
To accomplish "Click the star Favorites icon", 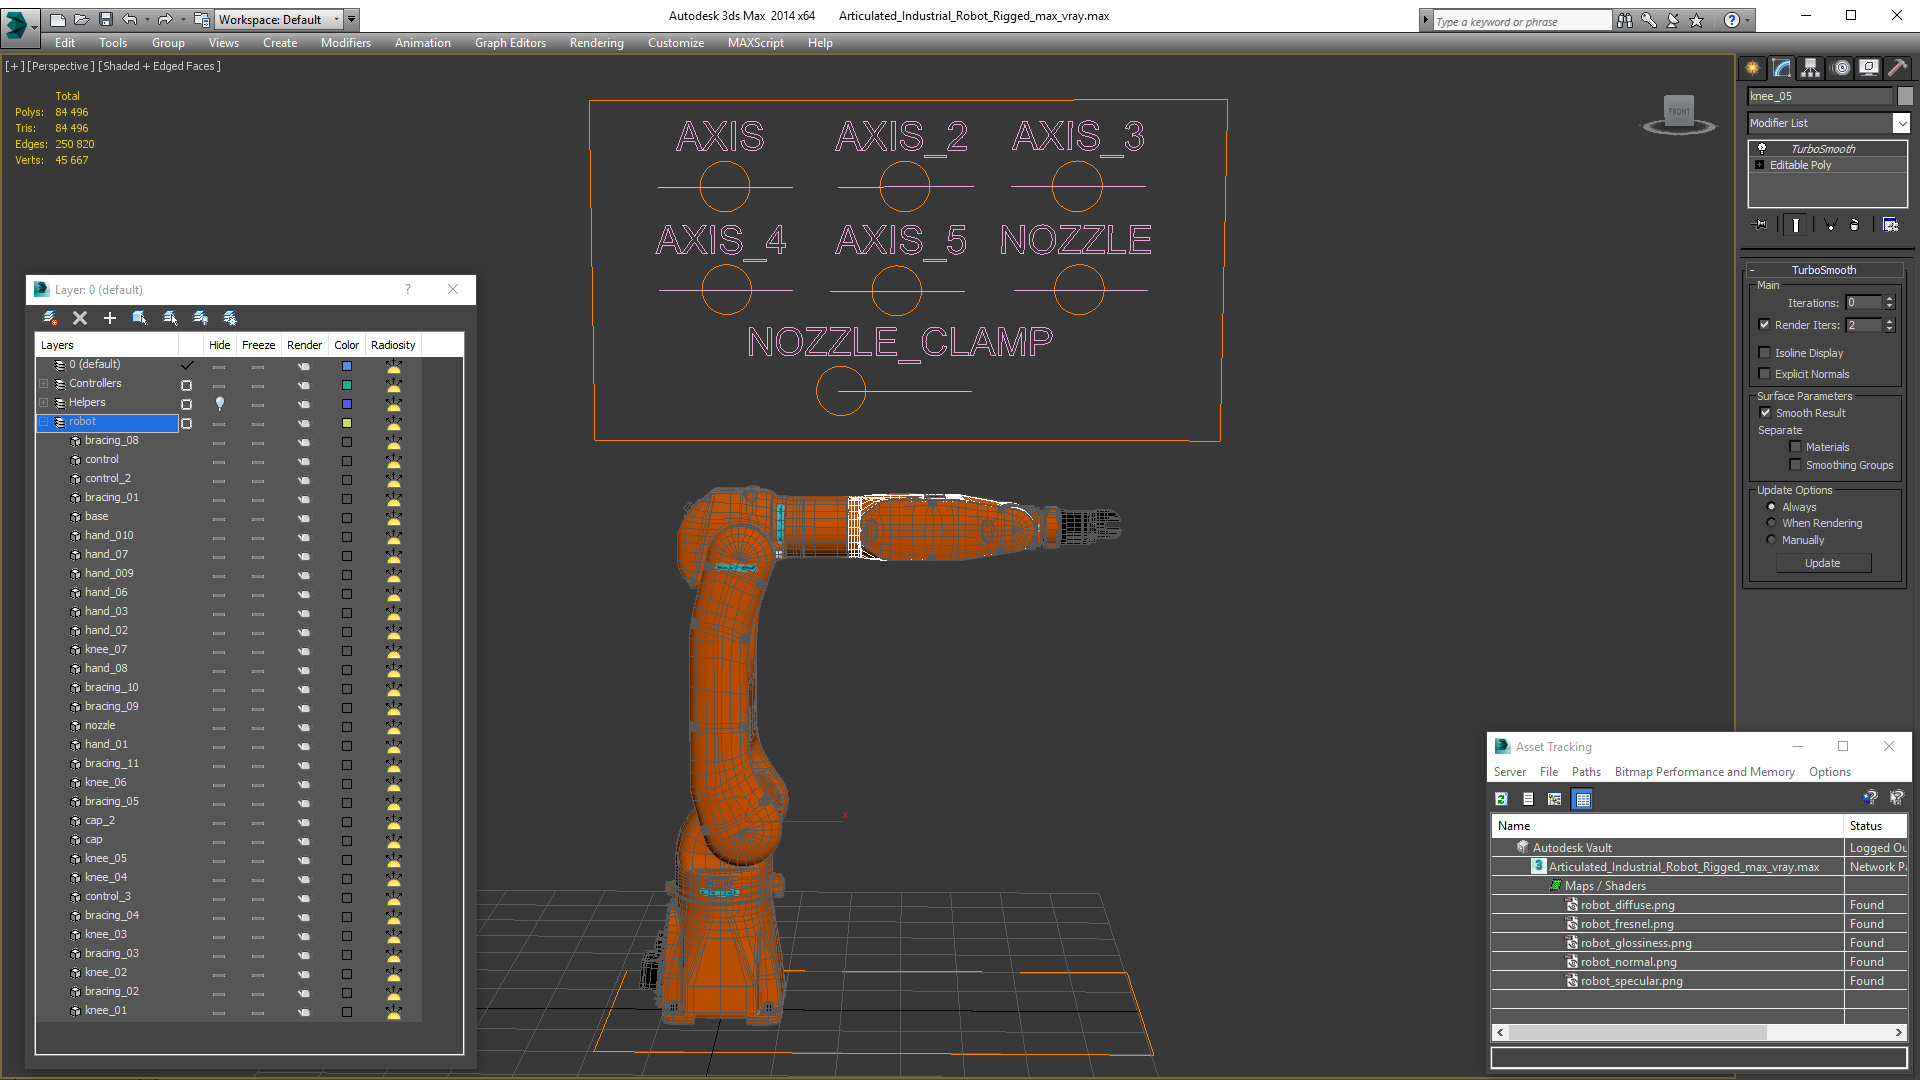I will (x=1697, y=20).
